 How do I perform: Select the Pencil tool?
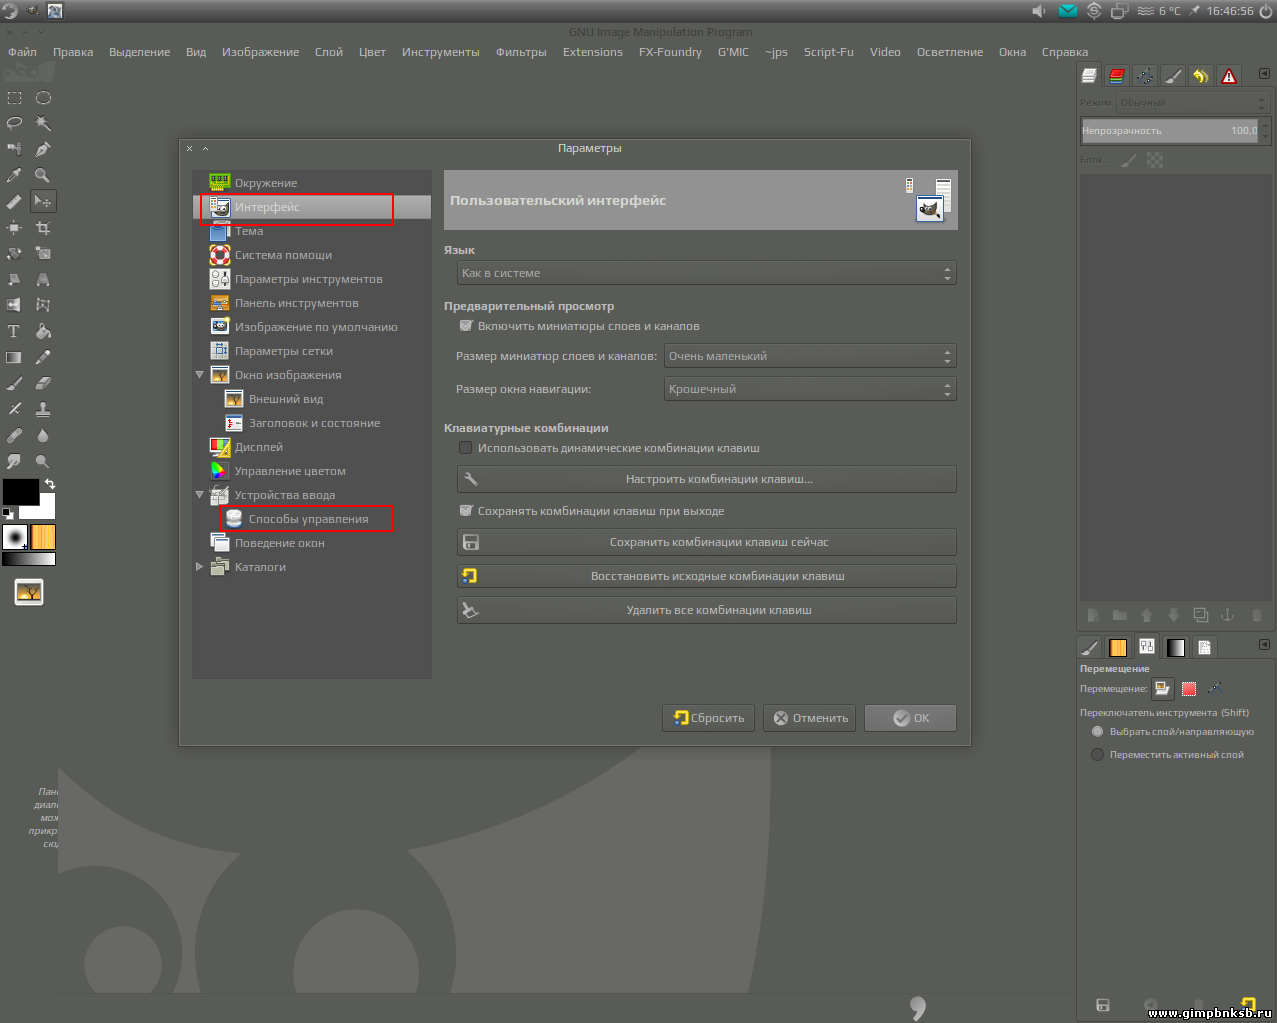pos(43,357)
